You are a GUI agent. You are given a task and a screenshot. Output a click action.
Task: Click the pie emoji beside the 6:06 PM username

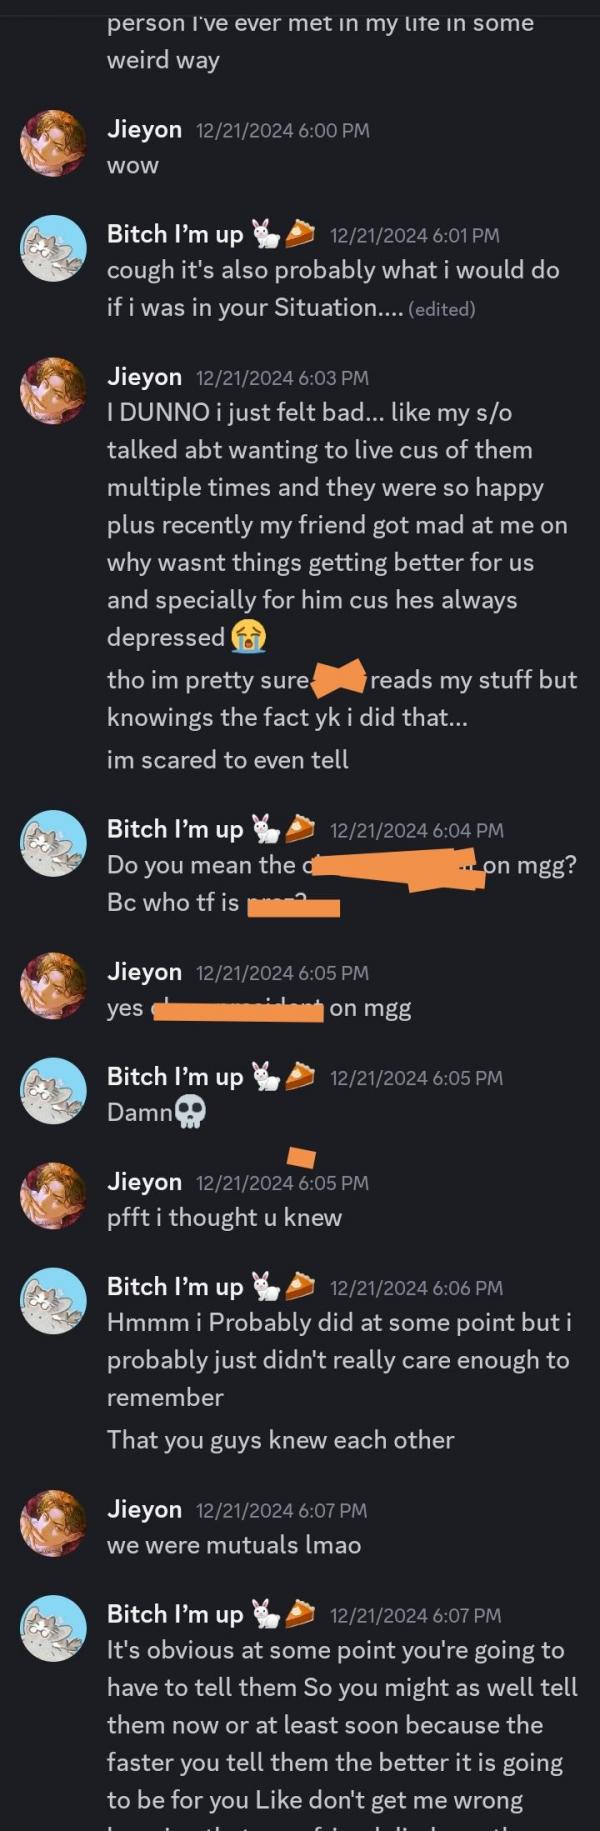(299, 1286)
